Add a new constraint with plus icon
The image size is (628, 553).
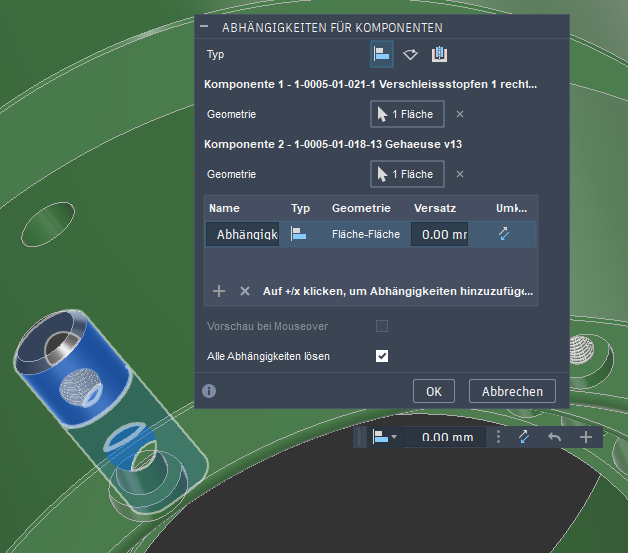coord(219,291)
